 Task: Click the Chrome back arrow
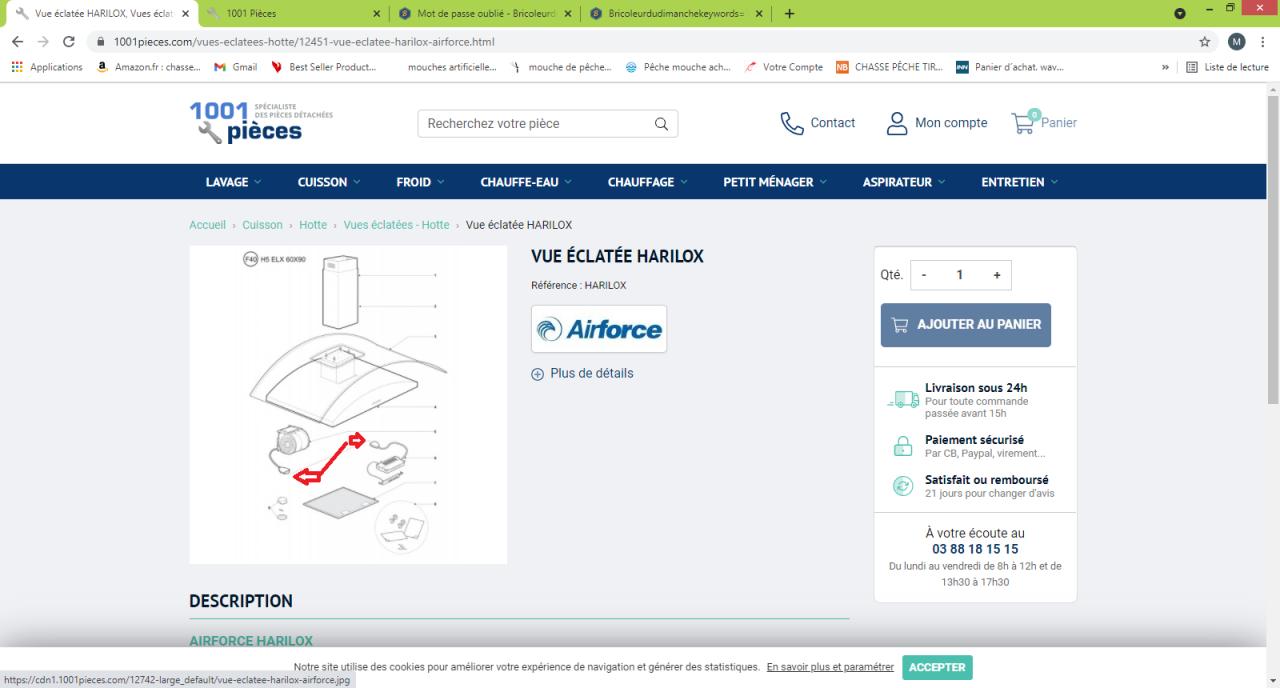(17, 42)
